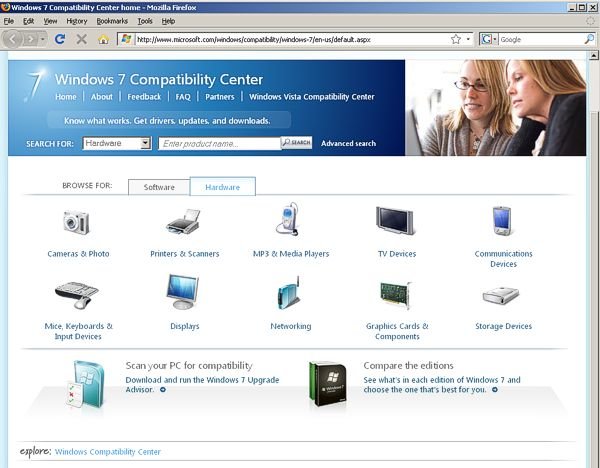Screen dimensions: 600x468
Task: Go to Firefox Home page icon
Action: 103,39
